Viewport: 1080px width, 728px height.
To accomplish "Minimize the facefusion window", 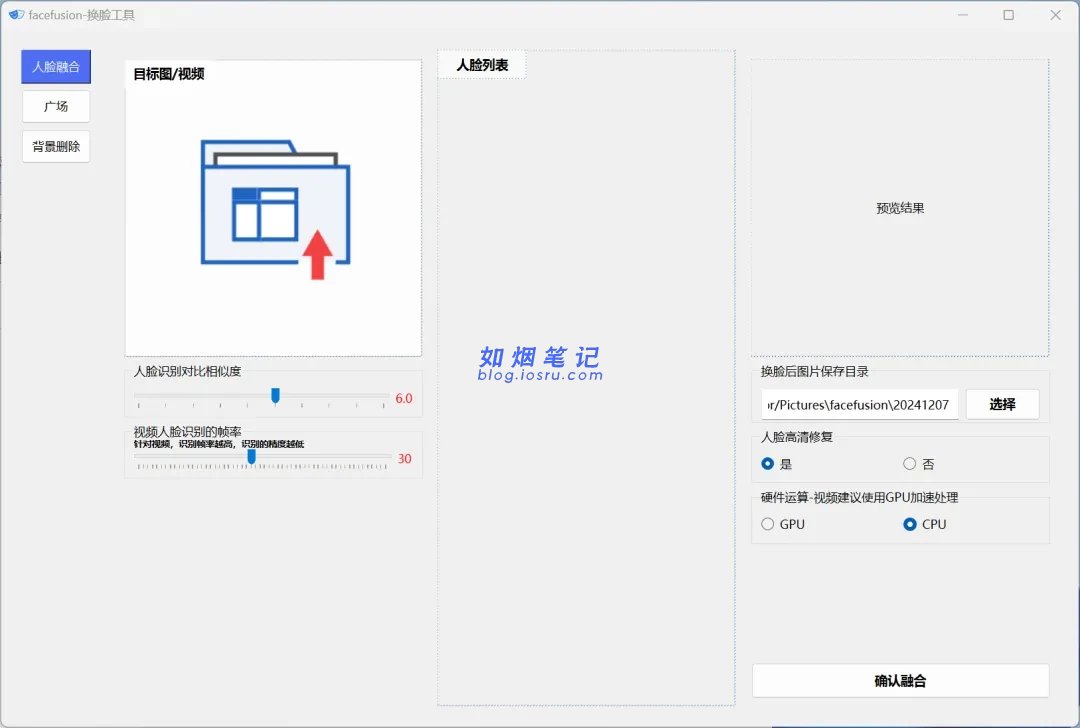I will pyautogui.click(x=963, y=15).
